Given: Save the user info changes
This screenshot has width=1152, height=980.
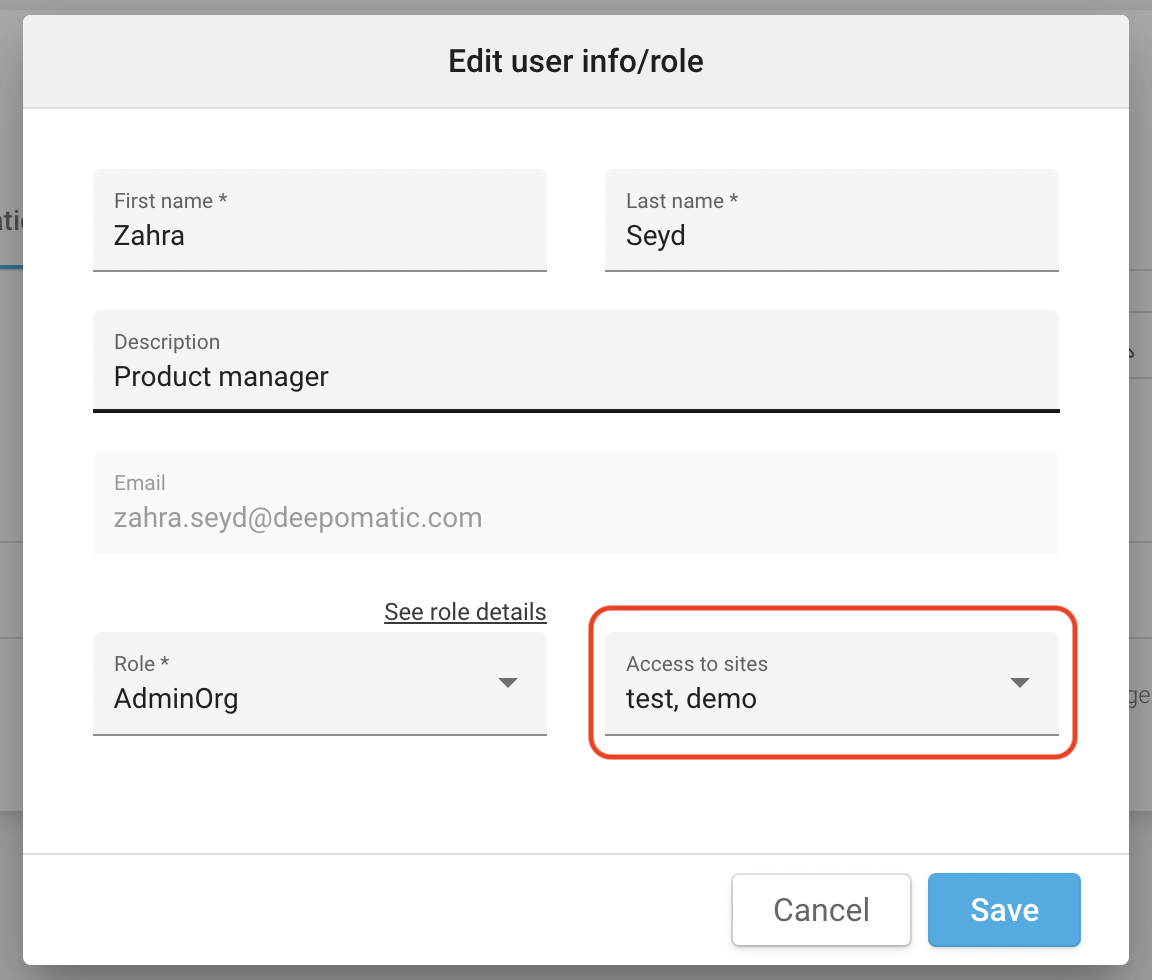Looking at the screenshot, I should point(1004,910).
